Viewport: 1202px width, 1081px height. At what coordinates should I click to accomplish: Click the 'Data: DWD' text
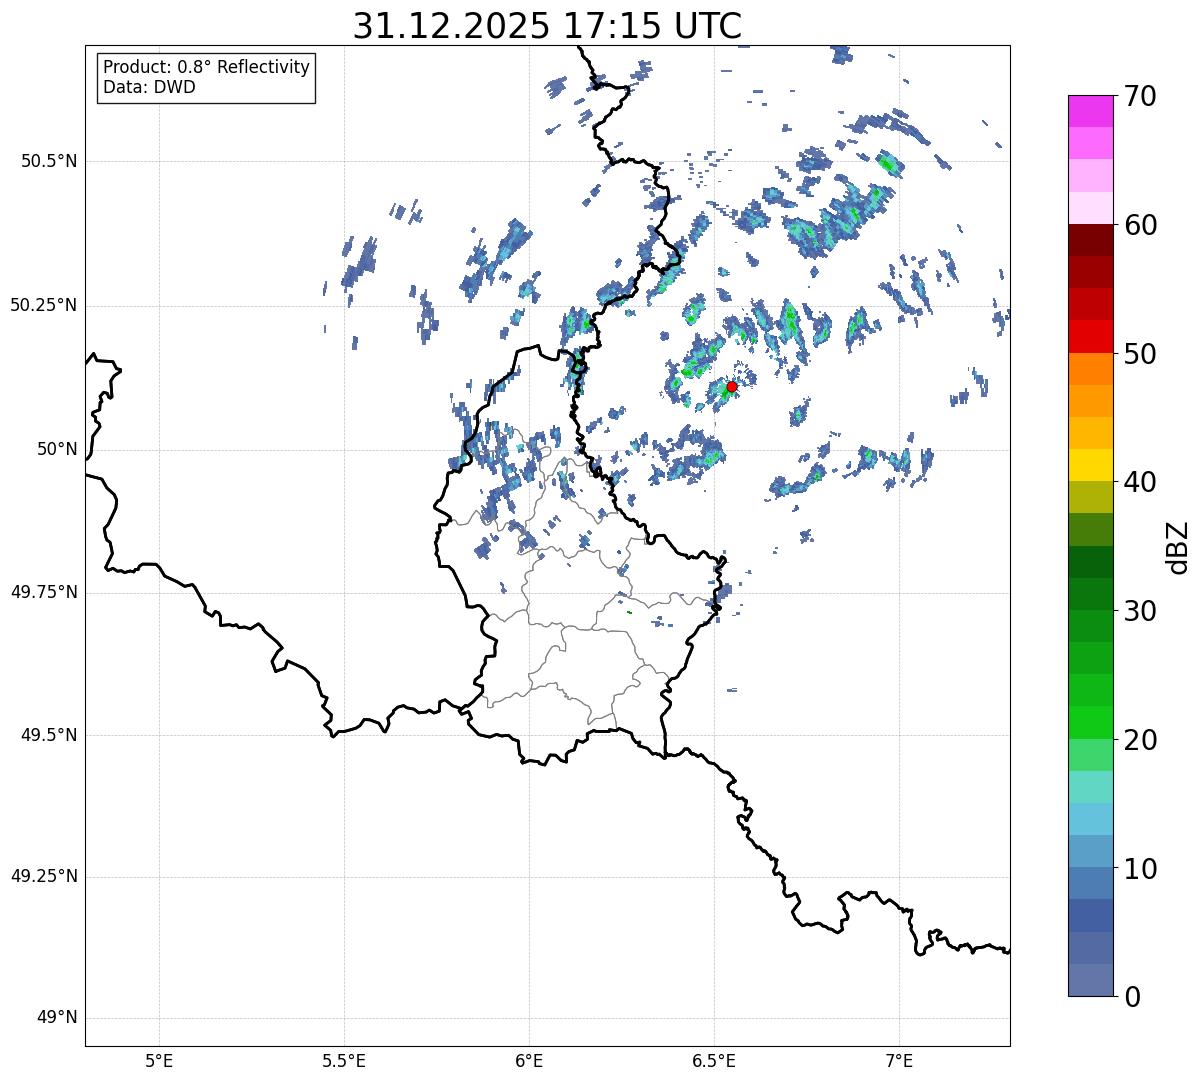point(149,87)
